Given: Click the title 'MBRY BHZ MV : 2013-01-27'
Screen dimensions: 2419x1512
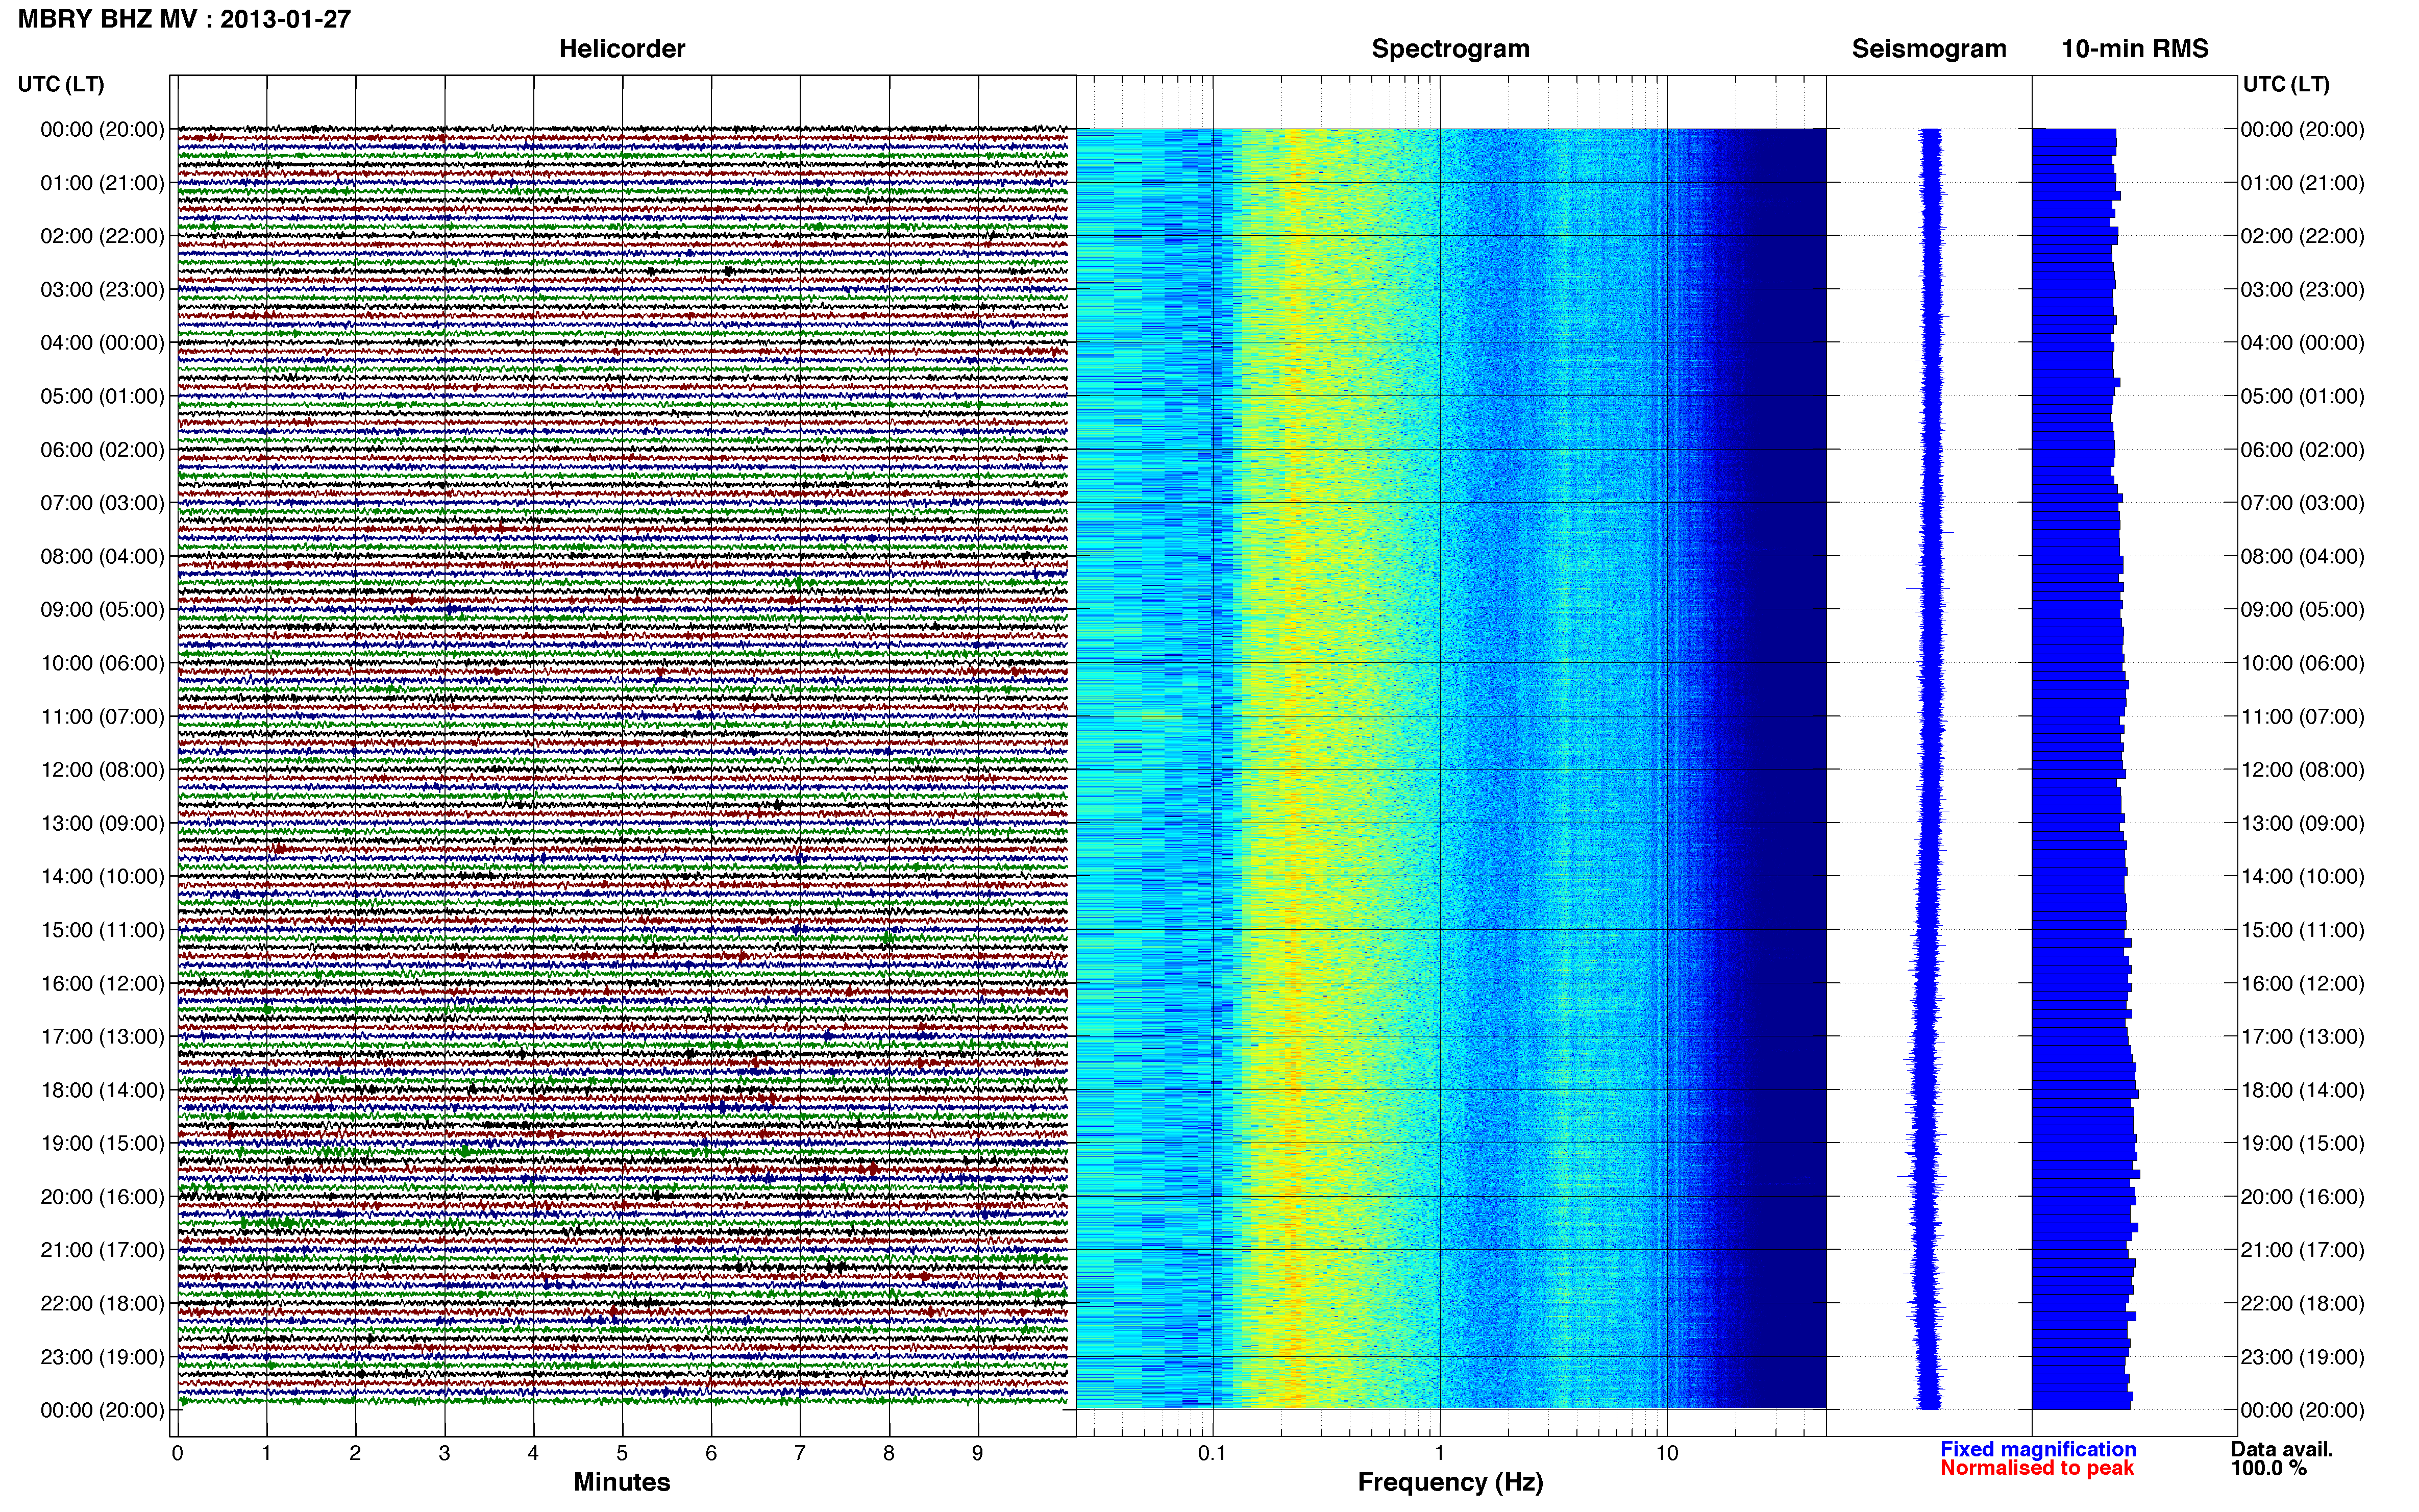Looking at the screenshot, I should pyautogui.click(x=185, y=19).
